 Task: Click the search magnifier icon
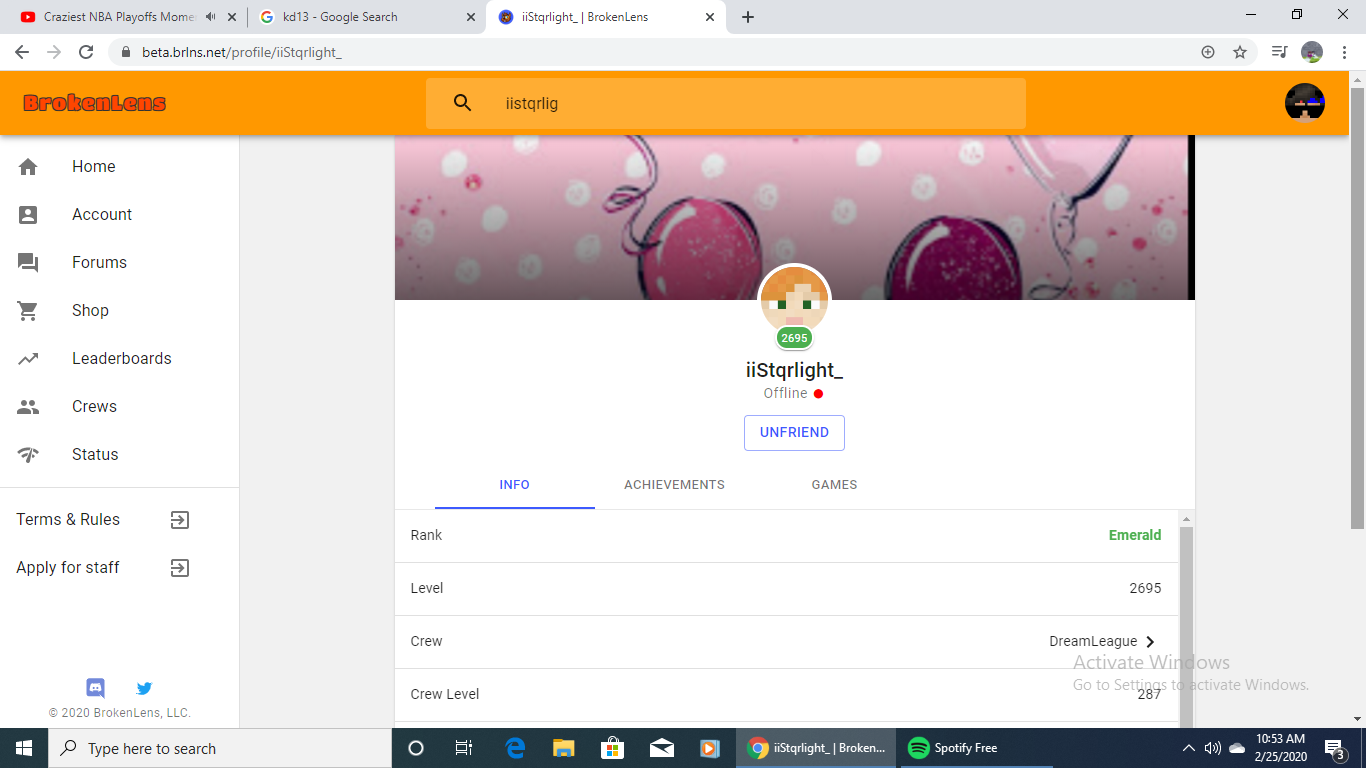462,103
